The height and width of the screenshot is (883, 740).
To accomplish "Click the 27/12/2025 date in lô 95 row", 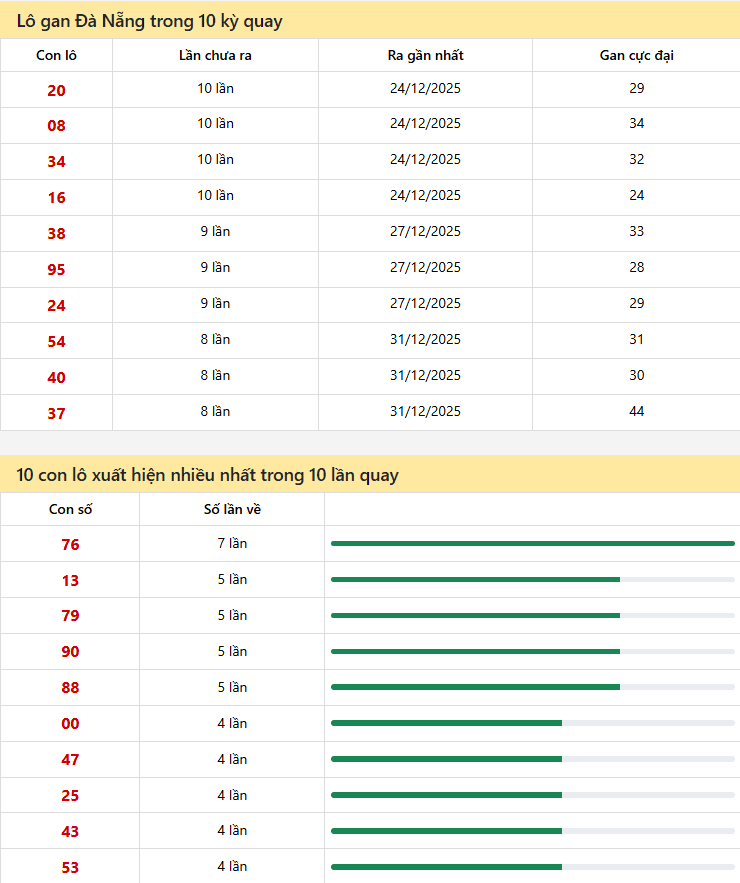I will click(425, 267).
